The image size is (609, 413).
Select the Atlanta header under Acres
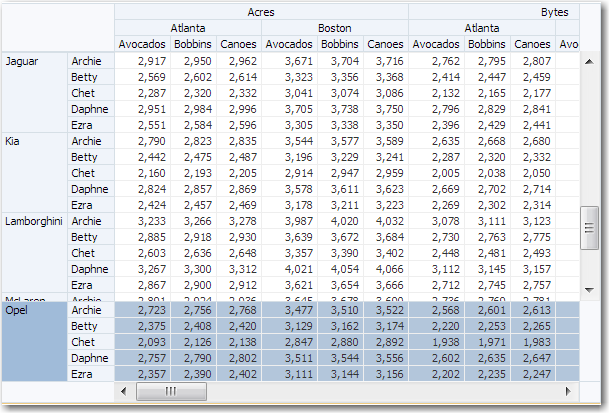[x=188, y=28]
